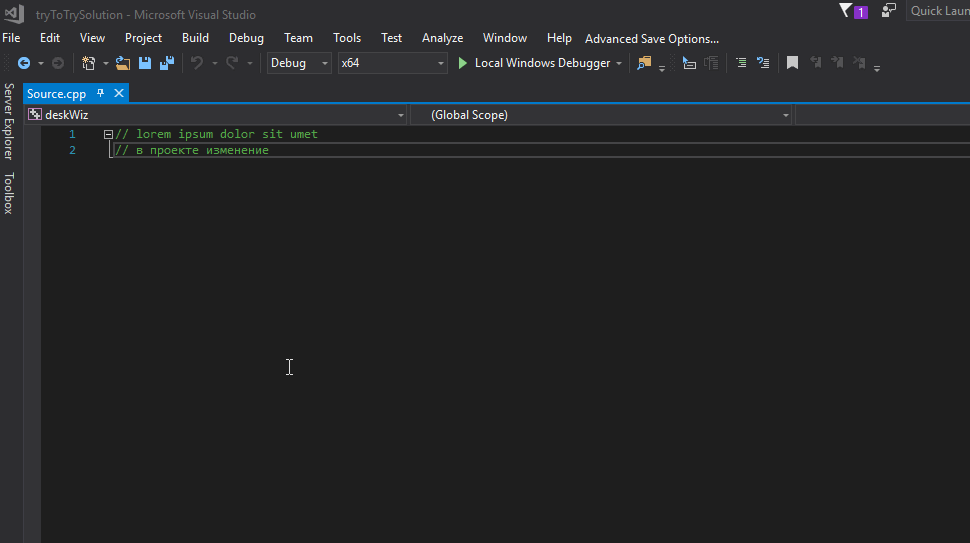Open the Project menu
This screenshot has height=543, width=970.
pos(144,38)
